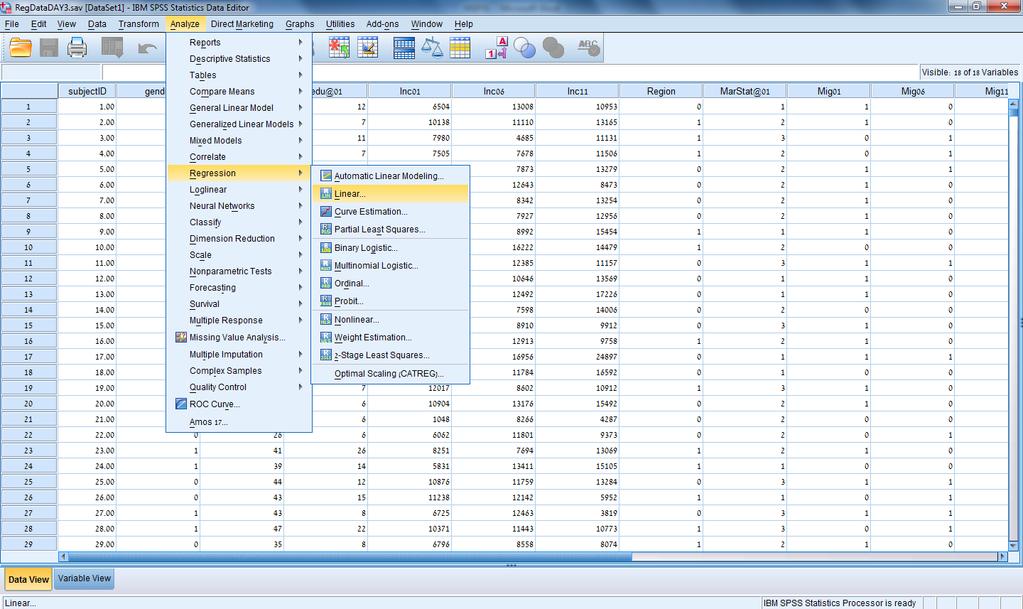The width and height of the screenshot is (1023, 609).
Task: Open the Direct Marketing menu
Action: pos(242,24)
